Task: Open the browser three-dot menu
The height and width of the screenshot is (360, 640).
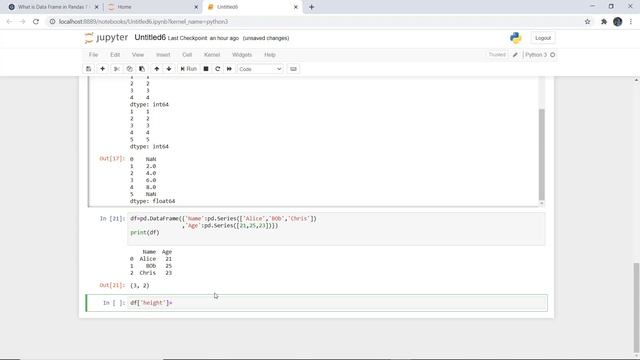Action: pyautogui.click(x=631, y=22)
